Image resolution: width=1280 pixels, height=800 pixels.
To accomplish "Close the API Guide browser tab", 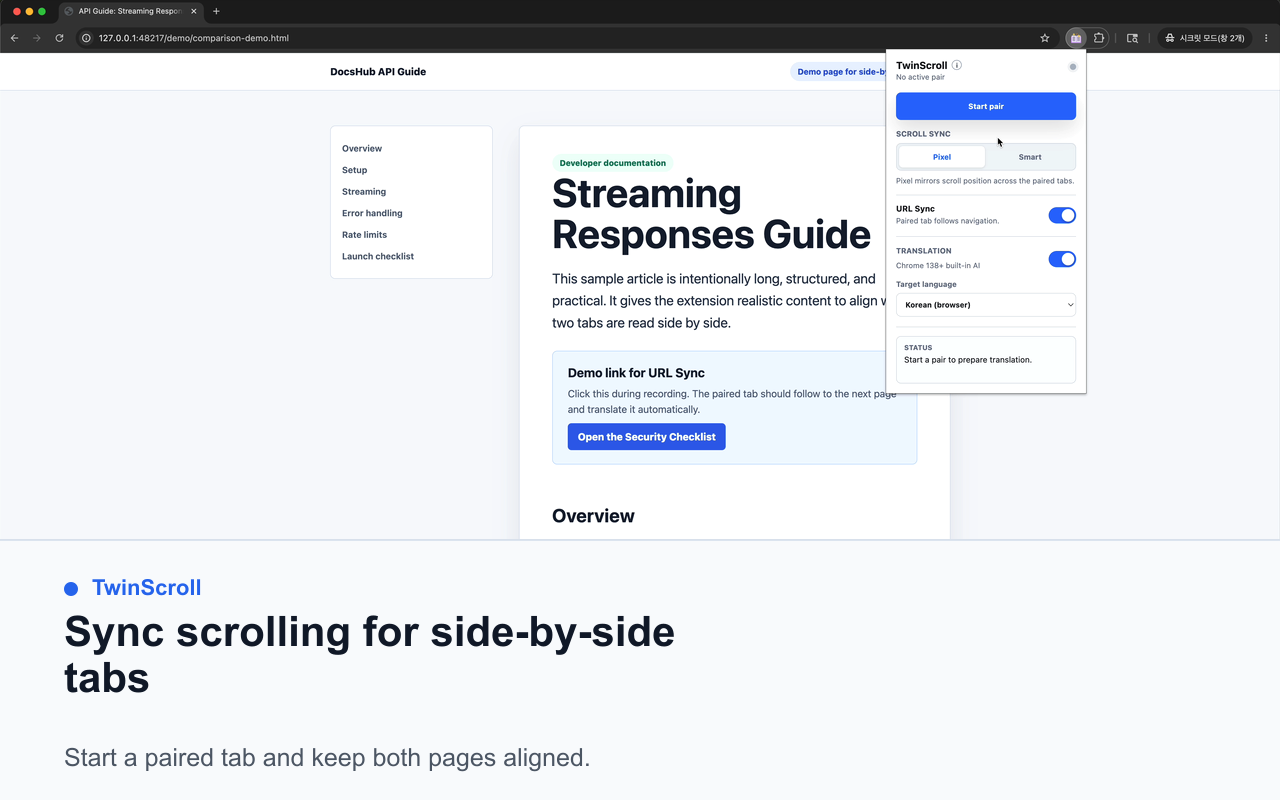I will [194, 11].
